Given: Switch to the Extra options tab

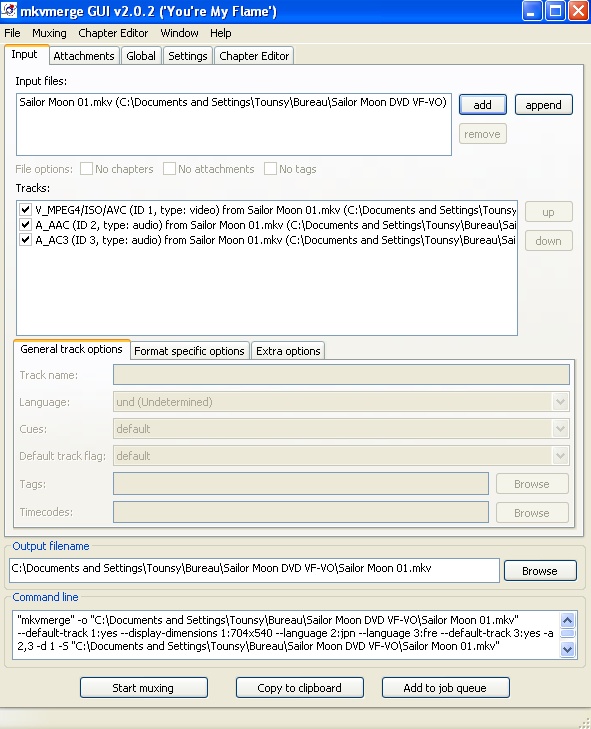Looking at the screenshot, I should click(288, 351).
